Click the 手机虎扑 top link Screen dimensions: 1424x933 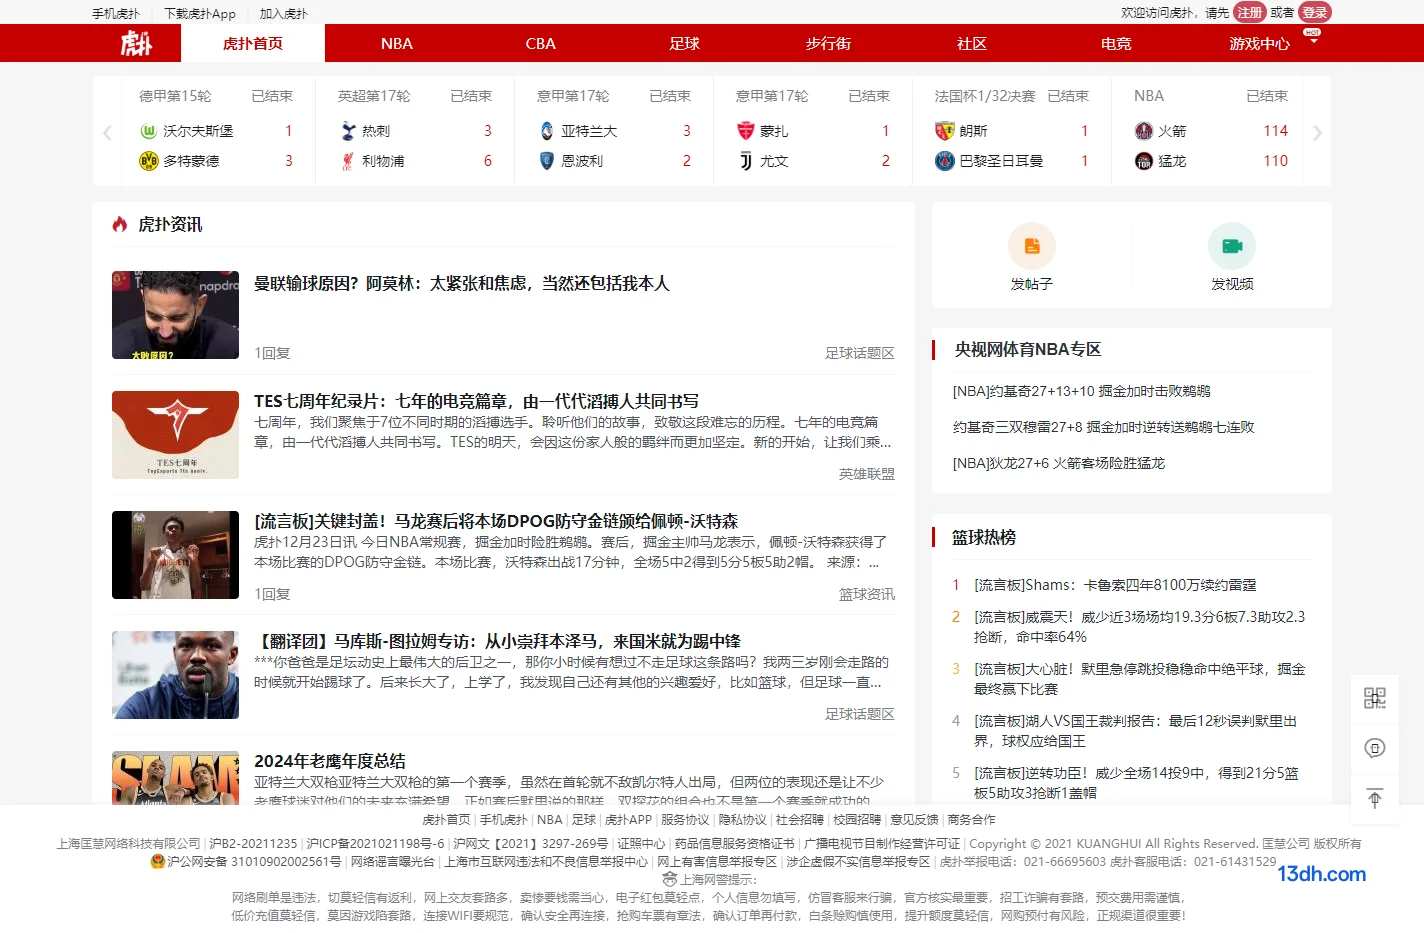point(116,14)
